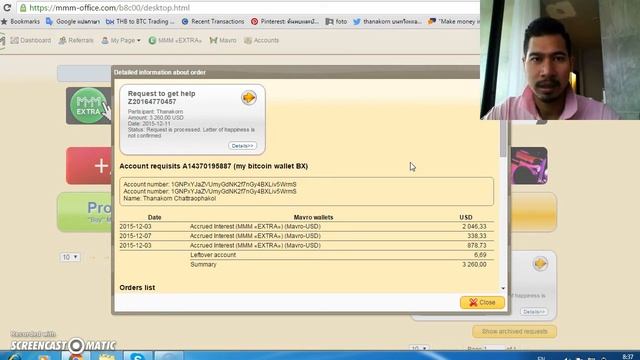This screenshot has height=360, width=640.
Task: Click Details>> on the background request card
Action: 534,312
